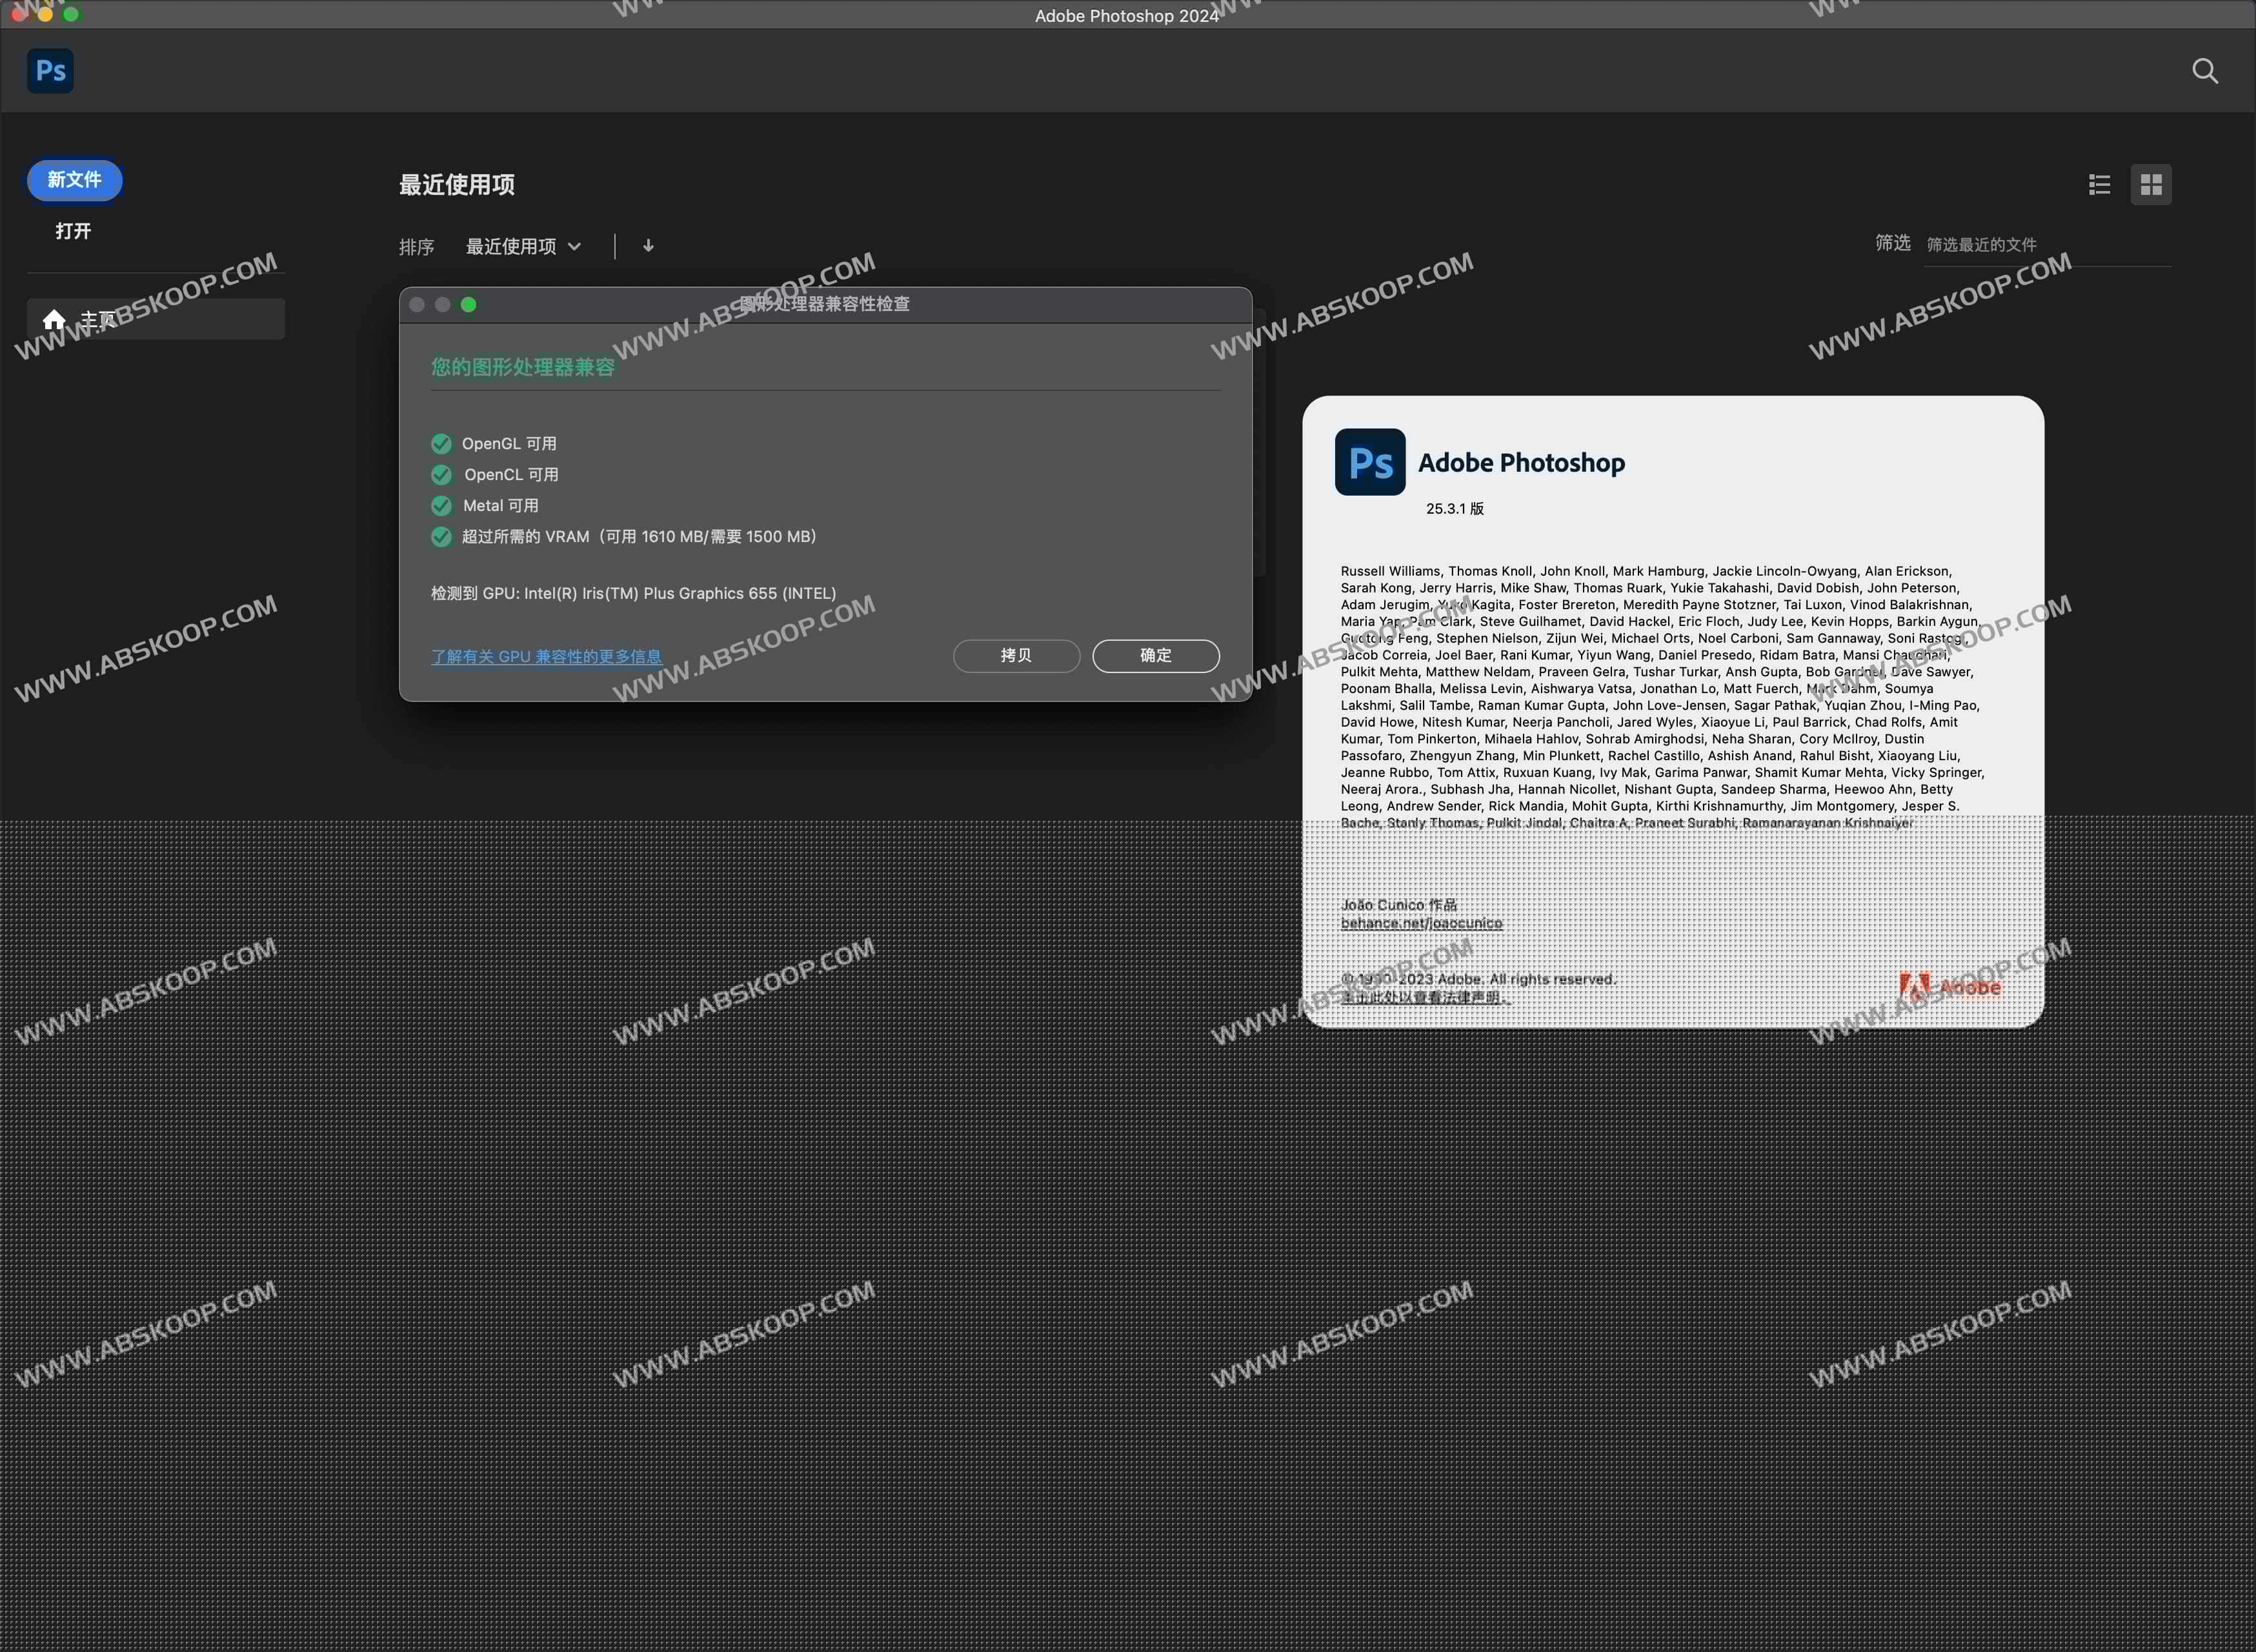The height and width of the screenshot is (1652, 2256).
Task: Click 您的图形处理器兼容 heading
Action: click(522, 367)
